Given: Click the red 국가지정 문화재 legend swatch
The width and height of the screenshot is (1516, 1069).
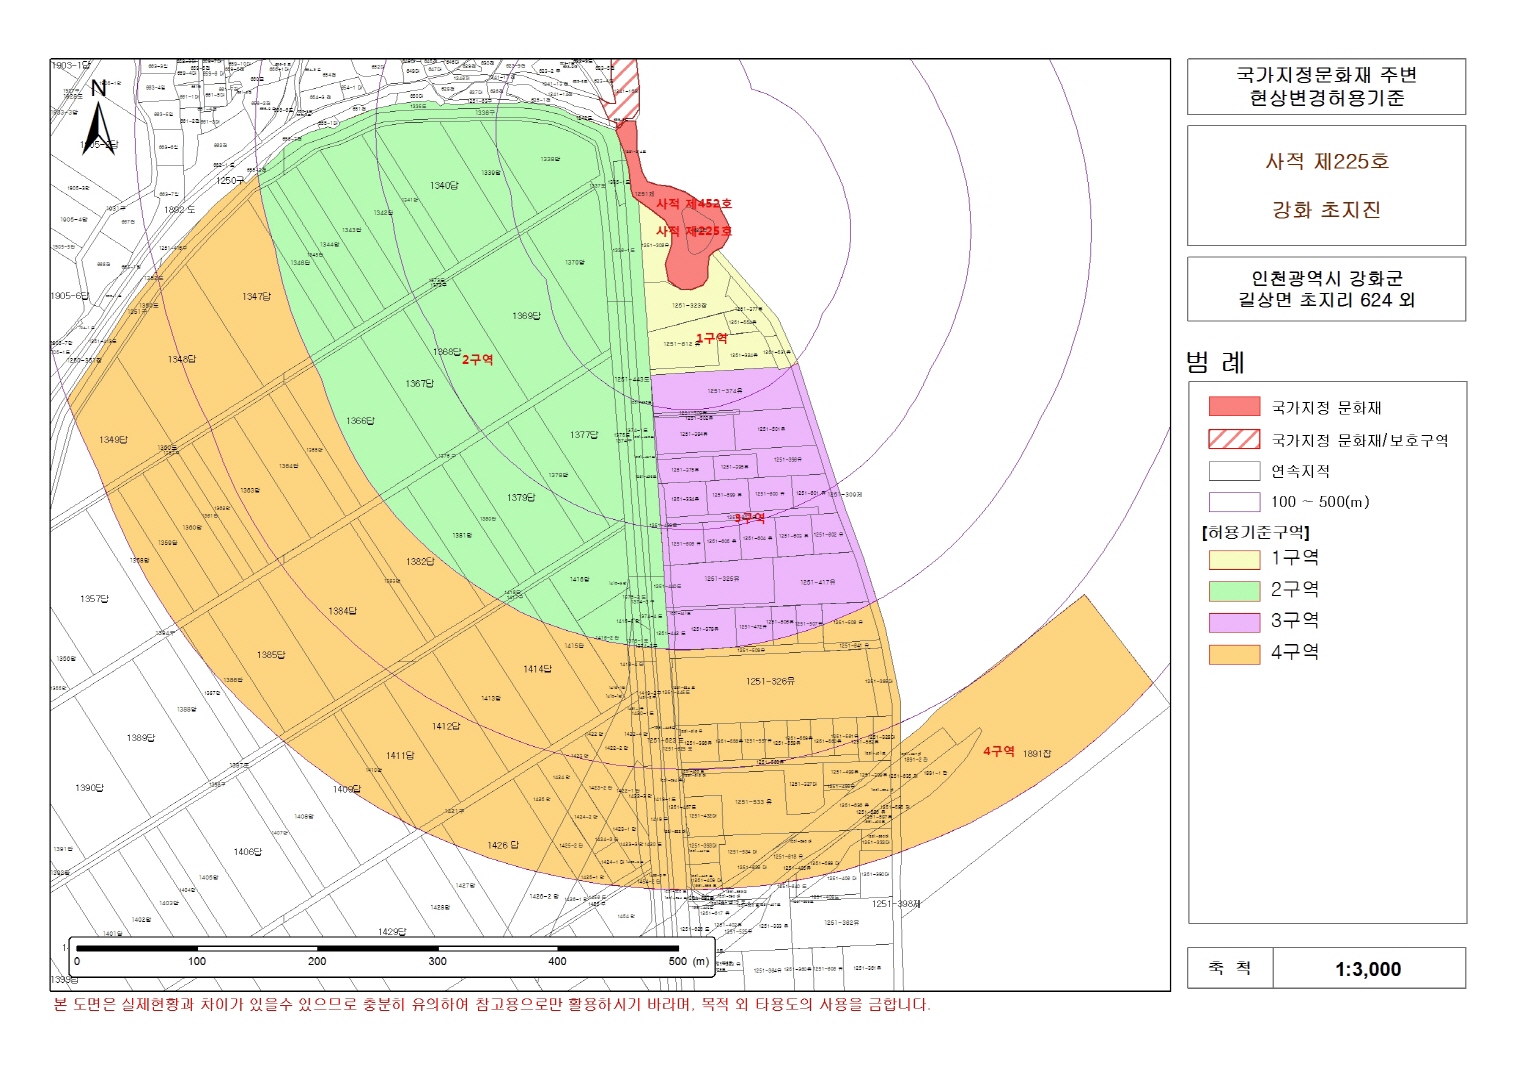Looking at the screenshot, I should pyautogui.click(x=1234, y=407).
